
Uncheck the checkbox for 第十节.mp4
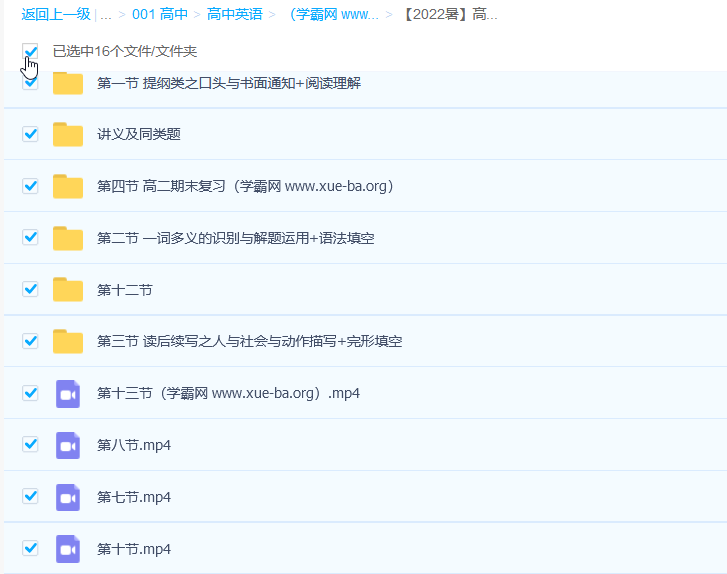[x=30, y=548]
